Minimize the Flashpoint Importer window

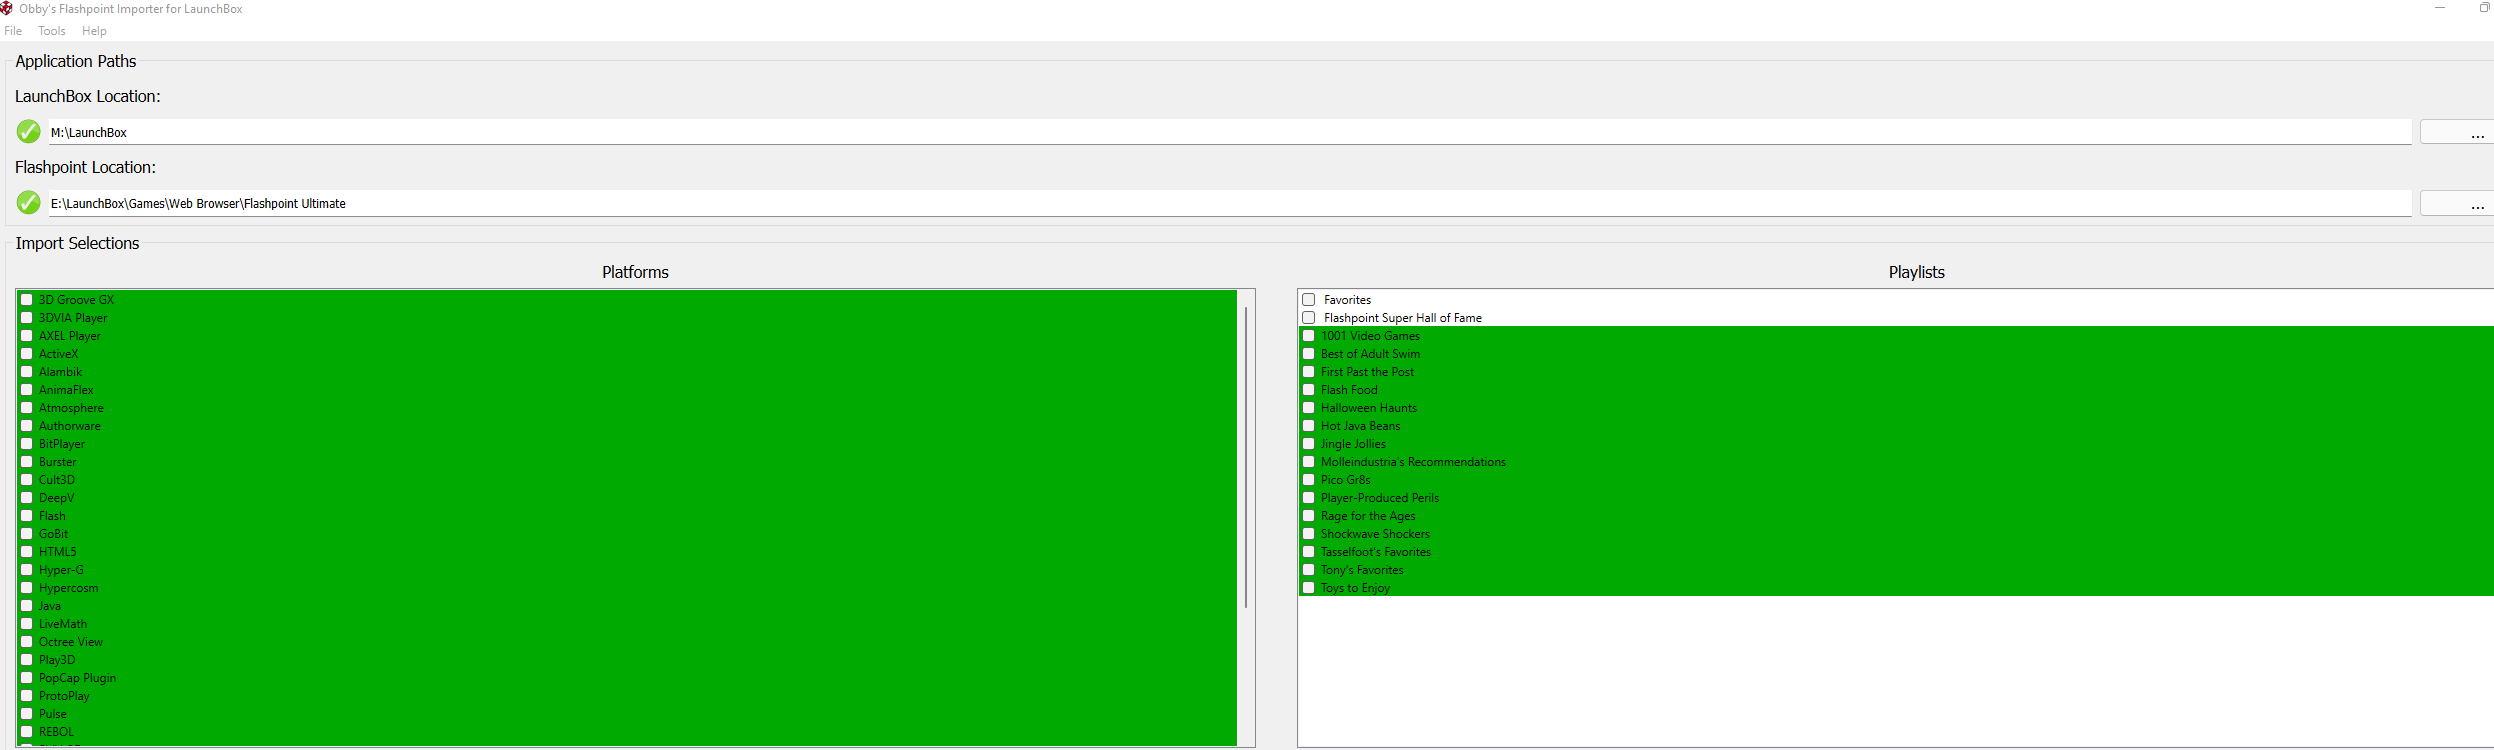coord(2439,8)
